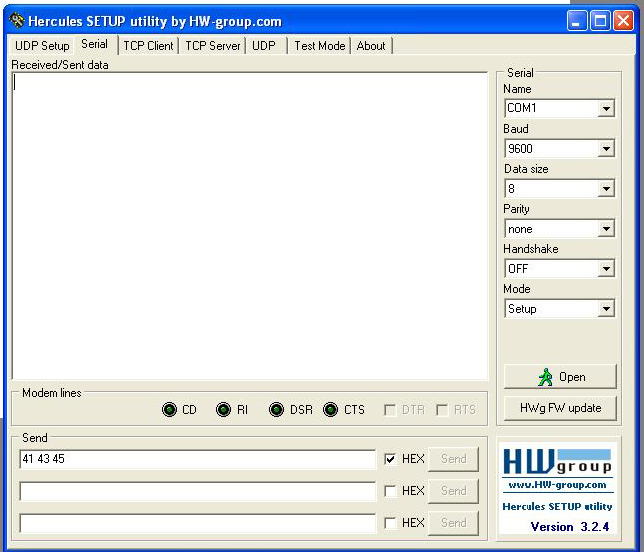Click the third empty send input field
This screenshot has height=552, width=644.
click(198, 523)
